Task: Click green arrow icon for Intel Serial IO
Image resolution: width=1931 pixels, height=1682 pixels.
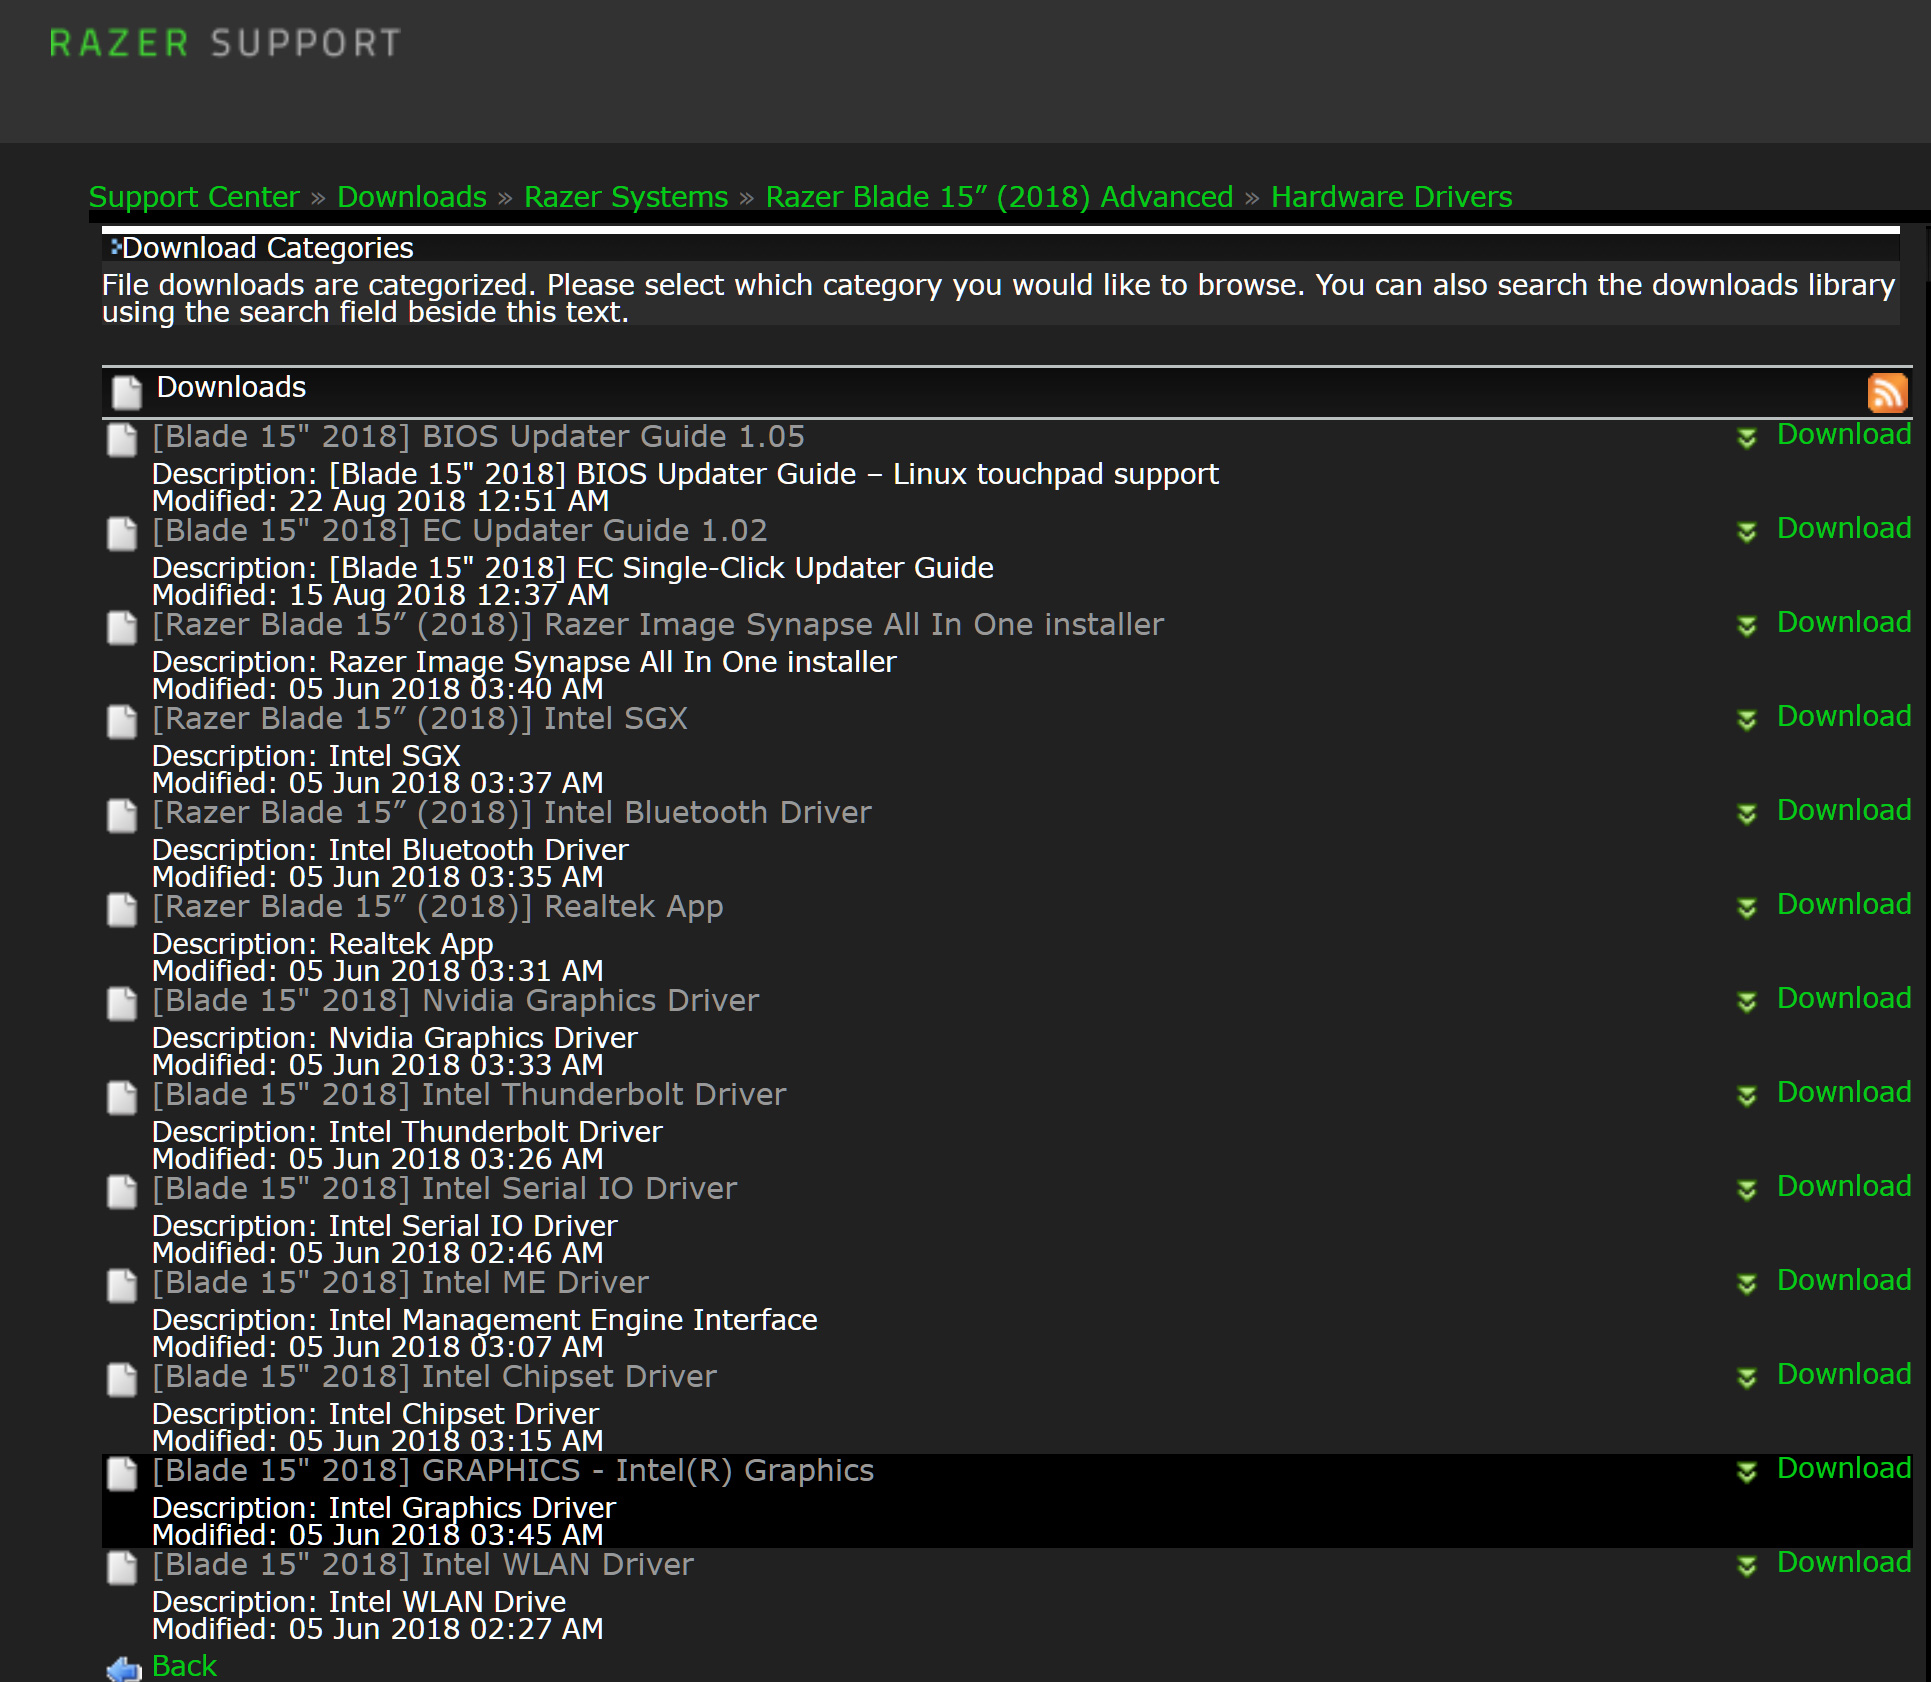Action: [x=1747, y=1190]
